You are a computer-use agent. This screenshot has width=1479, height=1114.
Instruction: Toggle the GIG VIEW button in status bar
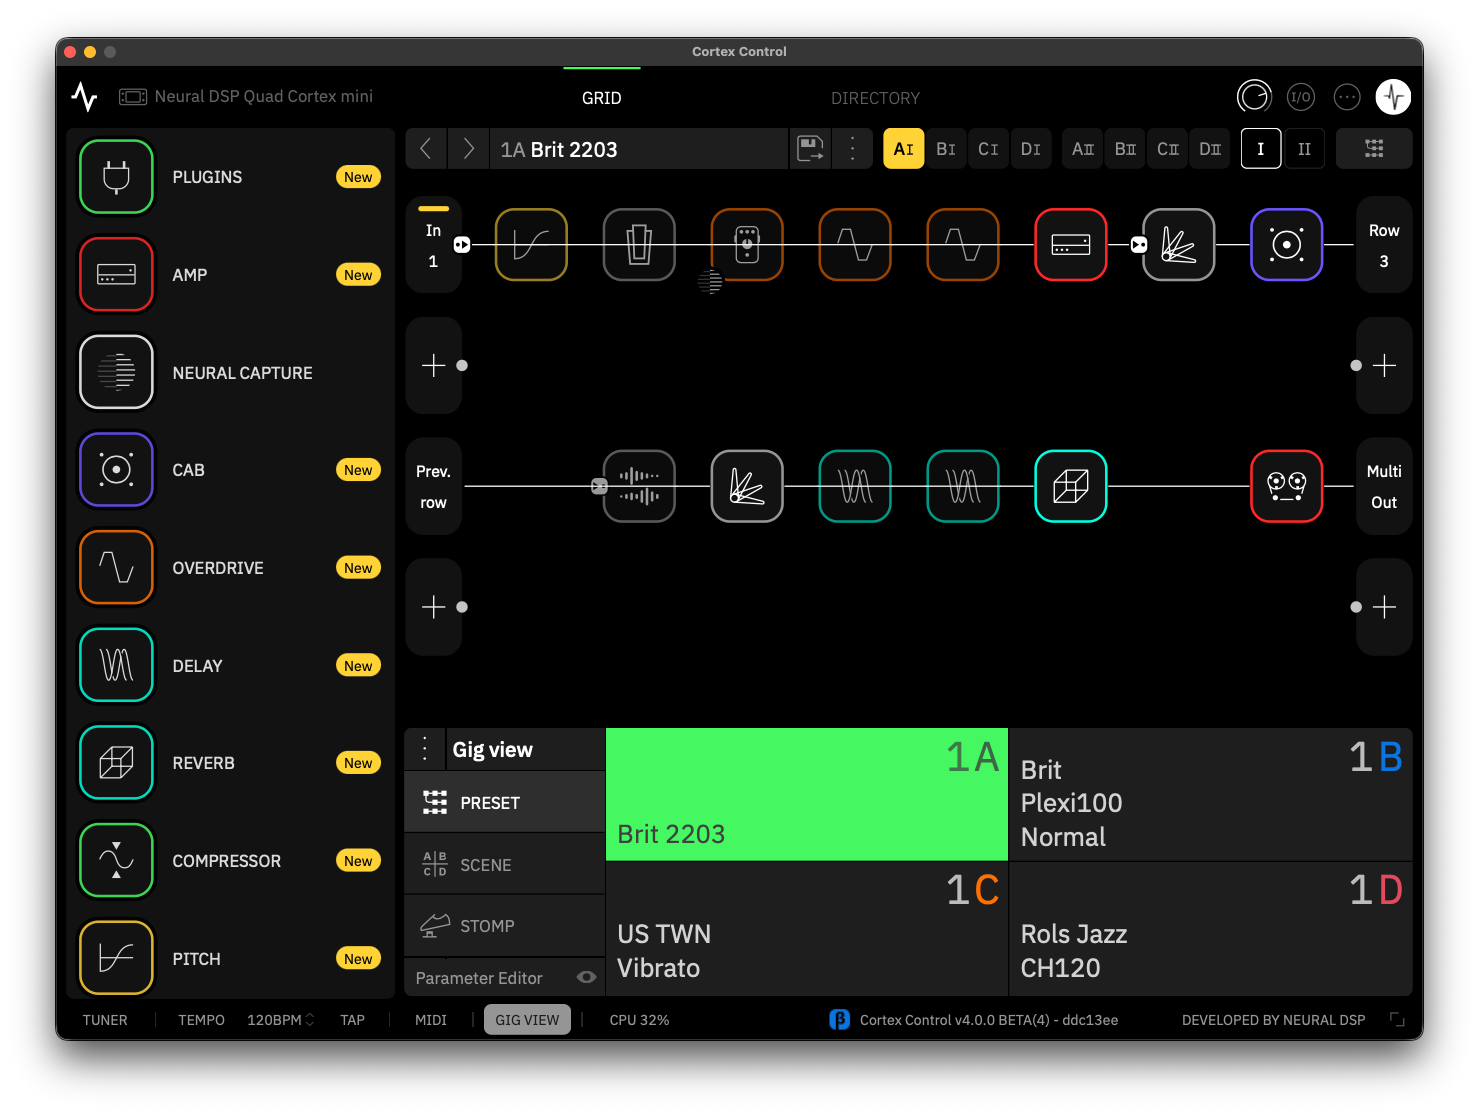tap(527, 1020)
